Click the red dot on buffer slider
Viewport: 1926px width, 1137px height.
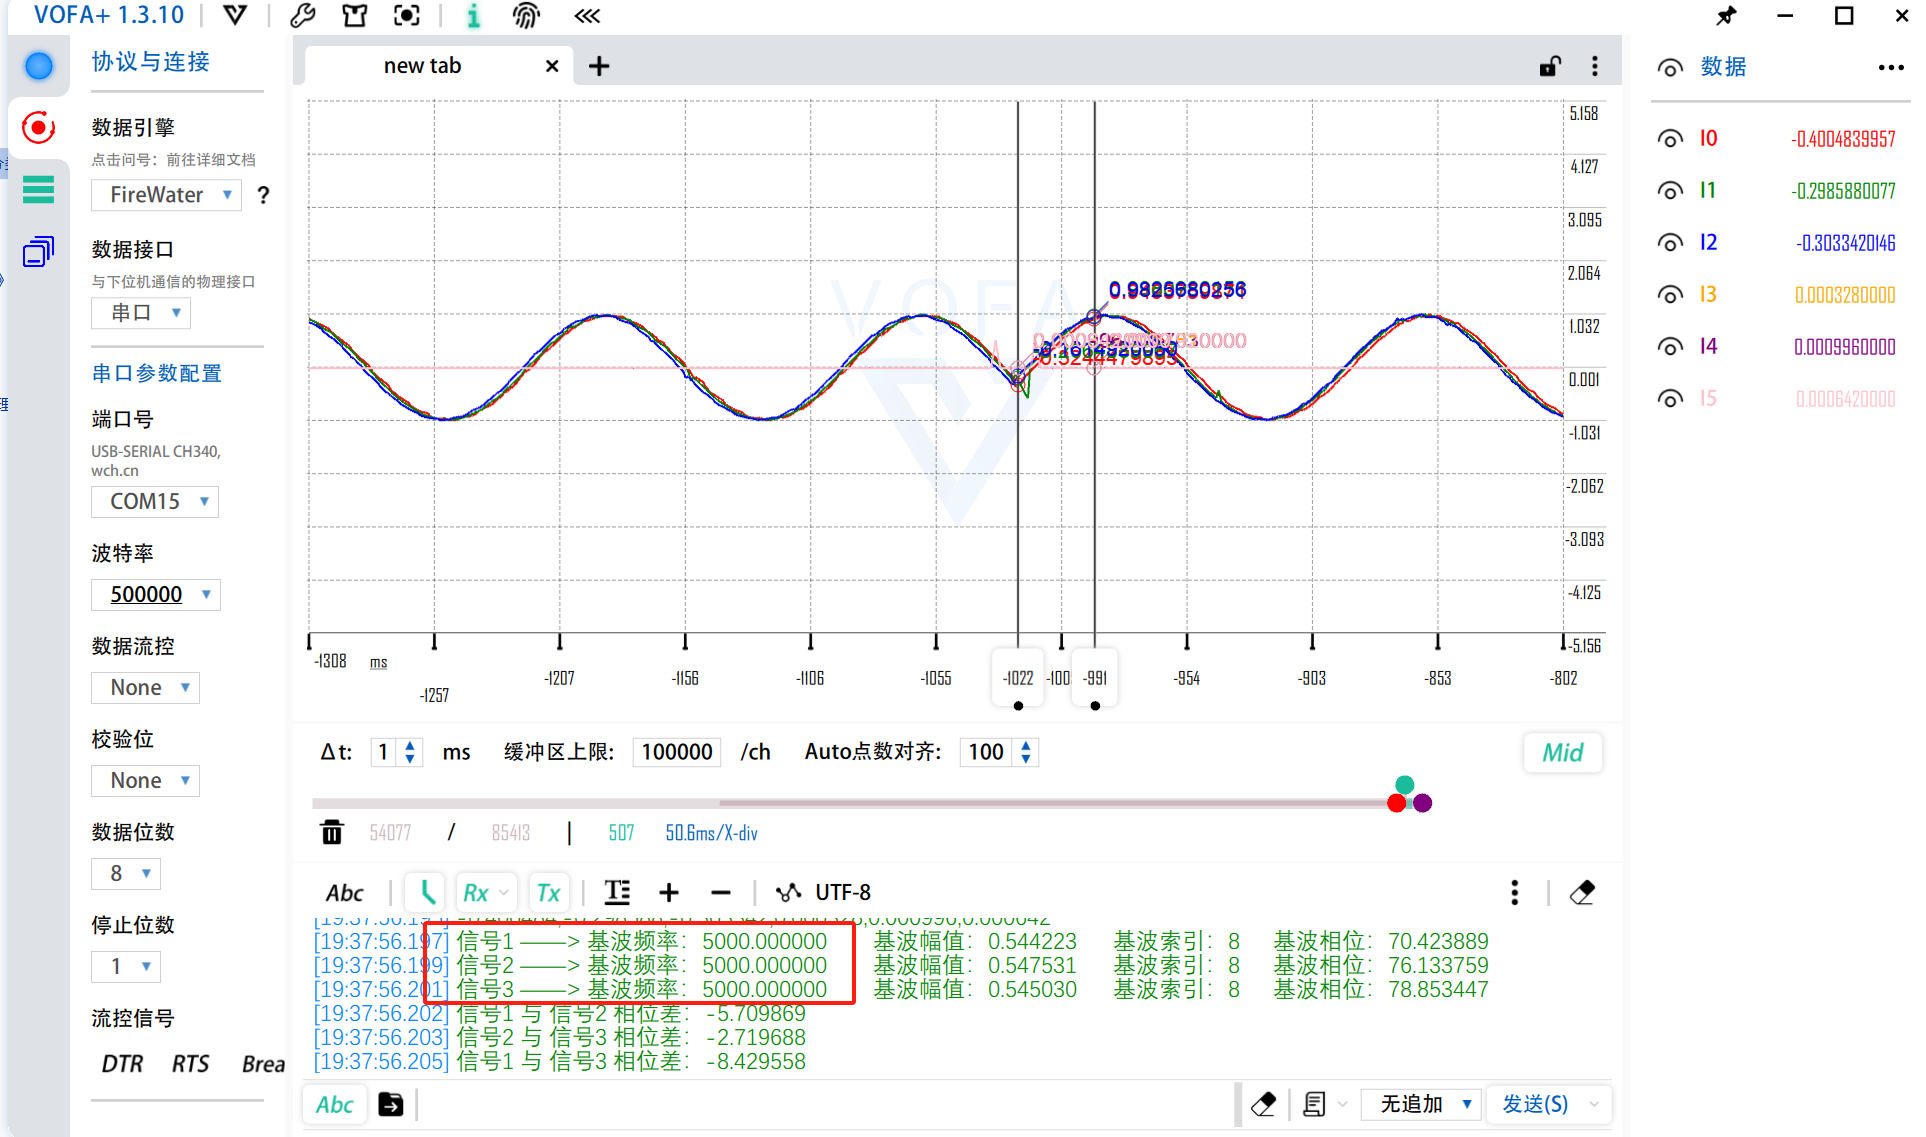point(1396,803)
